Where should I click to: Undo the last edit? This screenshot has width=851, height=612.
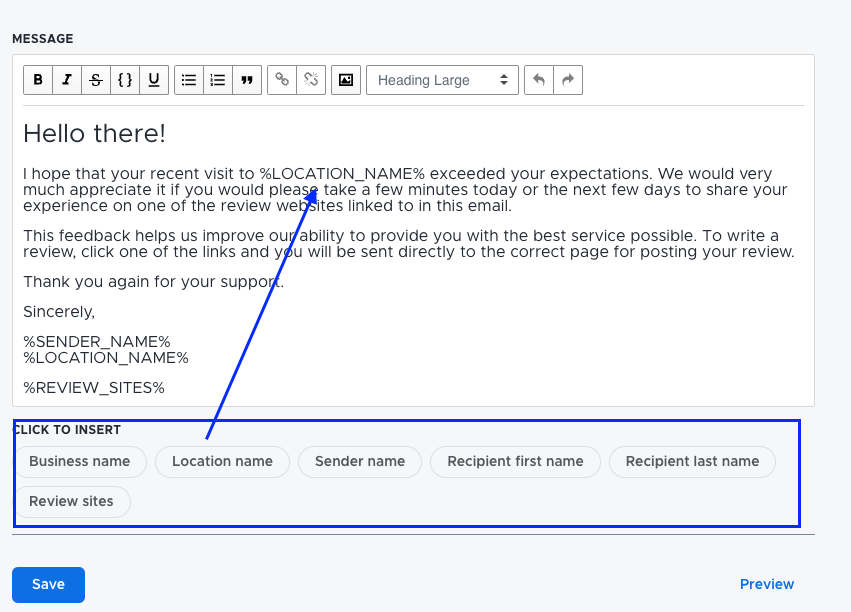coord(539,80)
